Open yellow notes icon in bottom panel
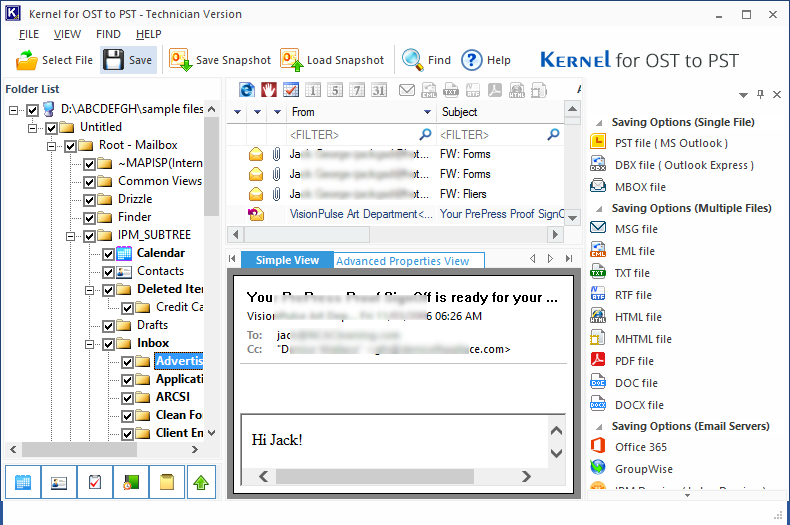This screenshot has width=790, height=525. 167,482
